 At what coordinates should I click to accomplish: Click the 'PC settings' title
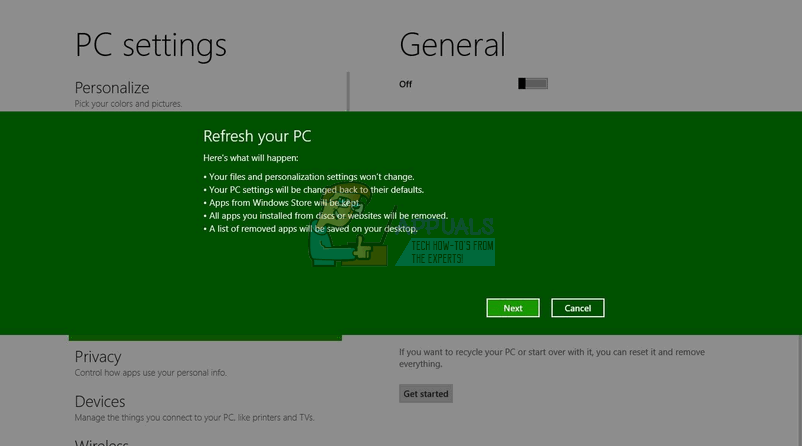(150, 46)
